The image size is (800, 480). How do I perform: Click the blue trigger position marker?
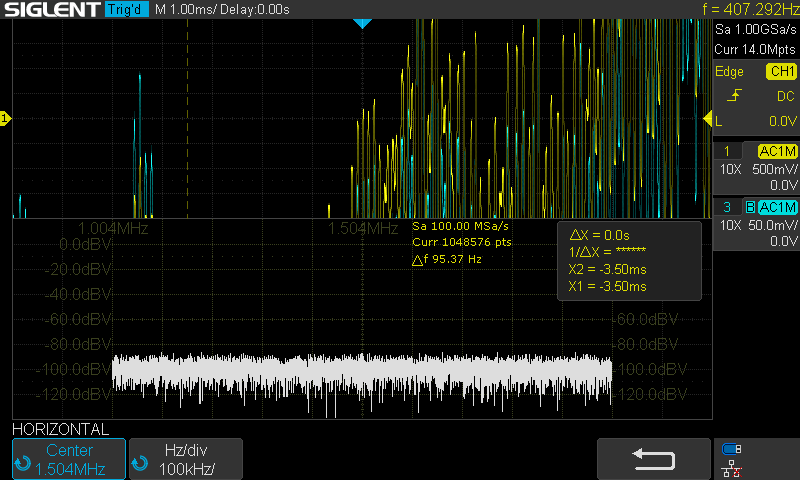(362, 23)
